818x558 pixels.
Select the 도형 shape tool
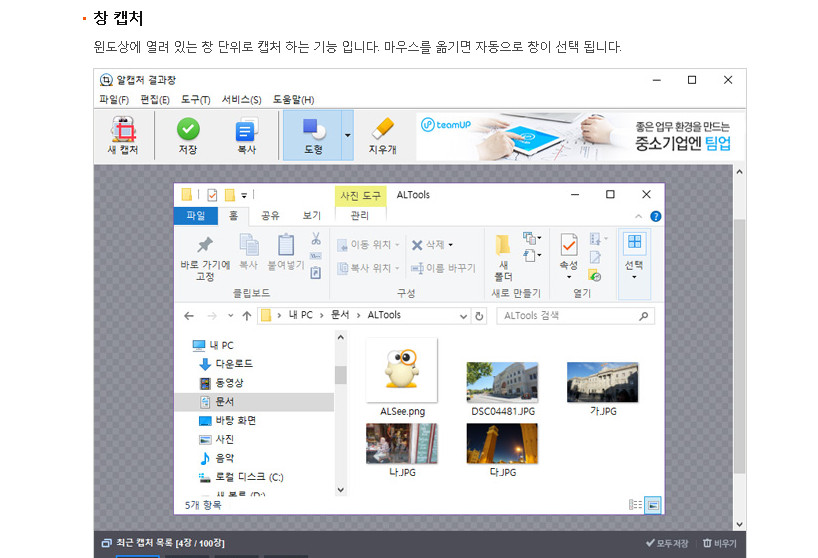[313, 135]
